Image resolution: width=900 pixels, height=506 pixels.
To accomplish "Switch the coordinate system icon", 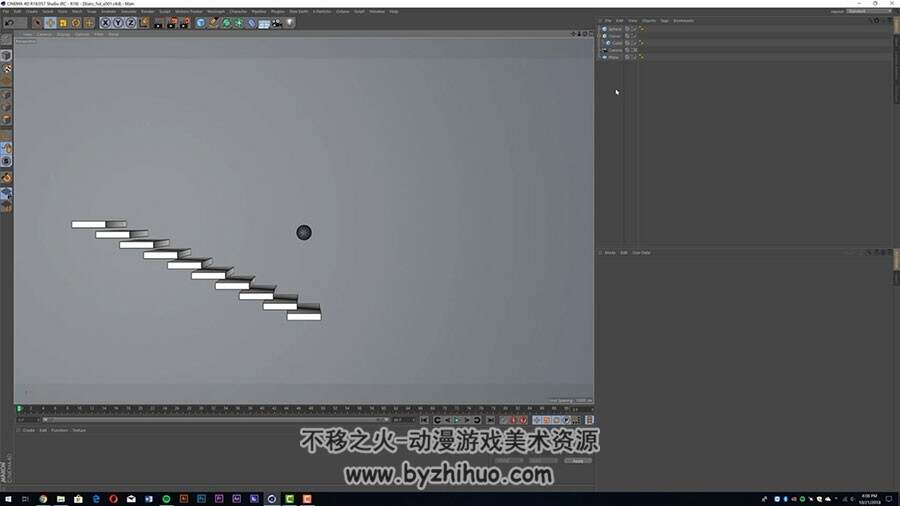I will pos(143,23).
